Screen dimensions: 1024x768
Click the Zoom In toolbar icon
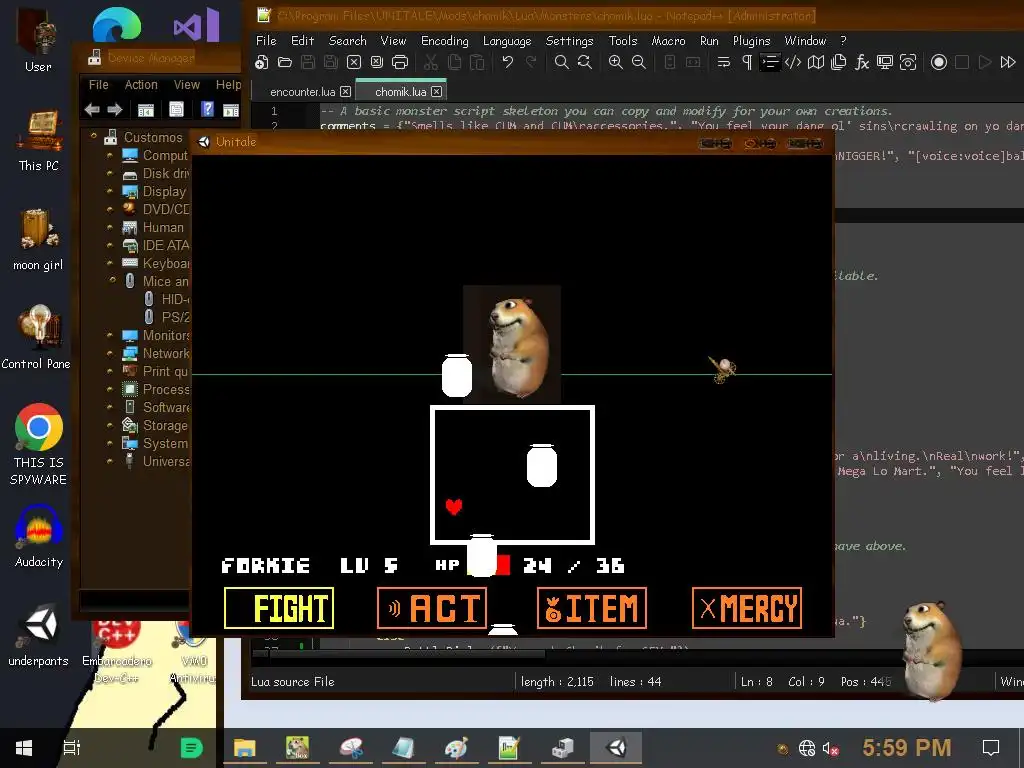pos(615,62)
